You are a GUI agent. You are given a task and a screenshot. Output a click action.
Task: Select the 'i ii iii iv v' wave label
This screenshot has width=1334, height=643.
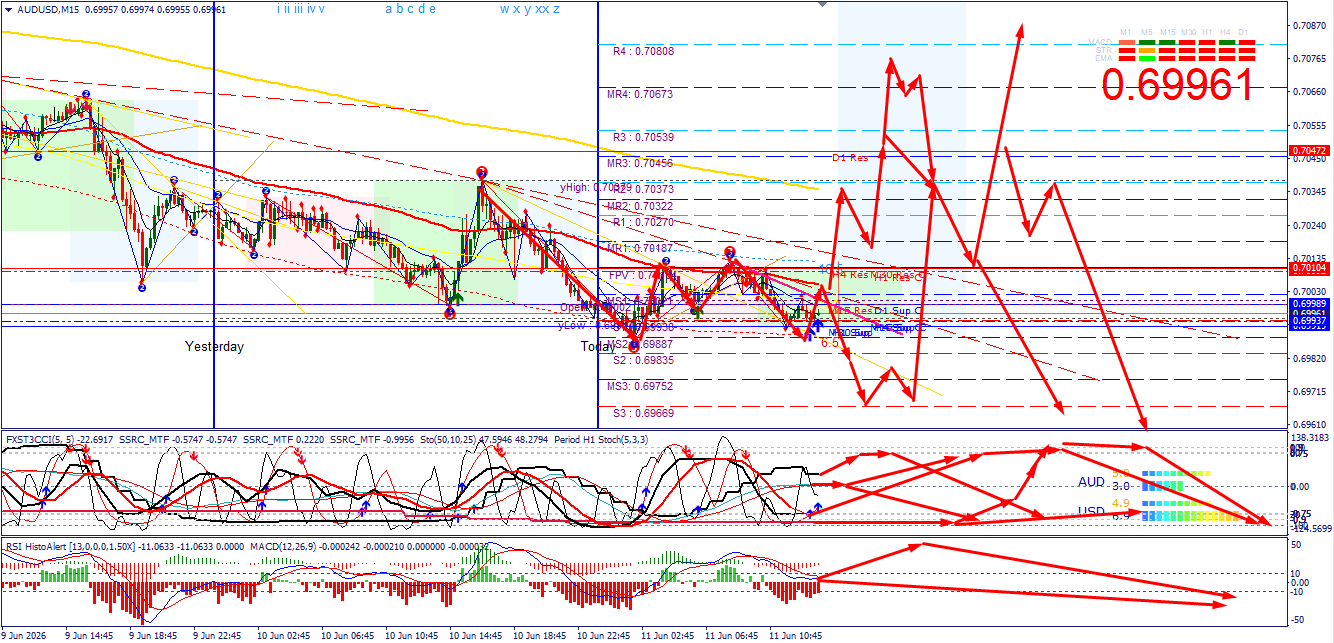pyautogui.click(x=301, y=9)
